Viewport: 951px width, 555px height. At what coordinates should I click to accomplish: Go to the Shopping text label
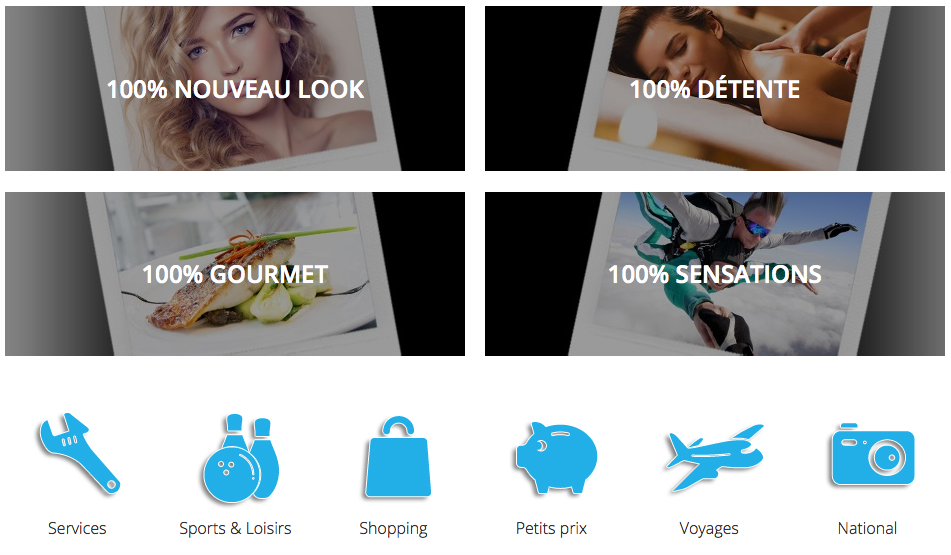click(x=393, y=529)
